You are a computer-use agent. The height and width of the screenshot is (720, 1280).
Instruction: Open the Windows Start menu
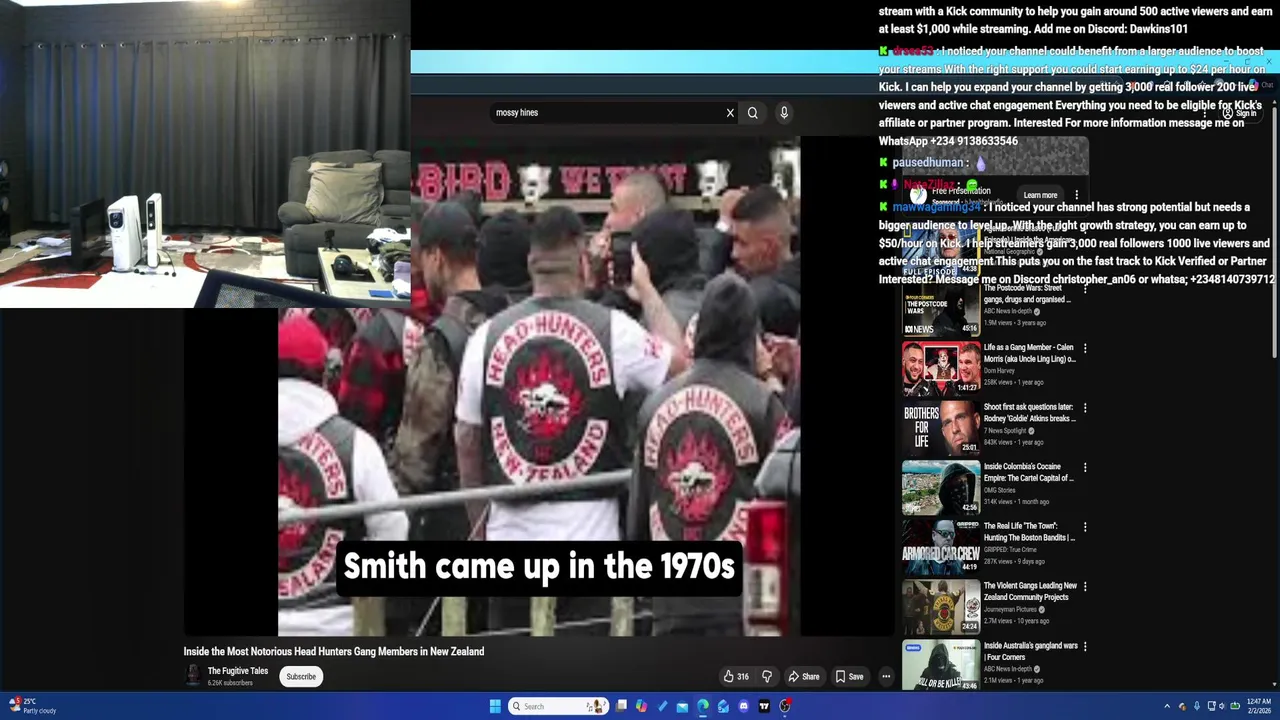click(495, 706)
